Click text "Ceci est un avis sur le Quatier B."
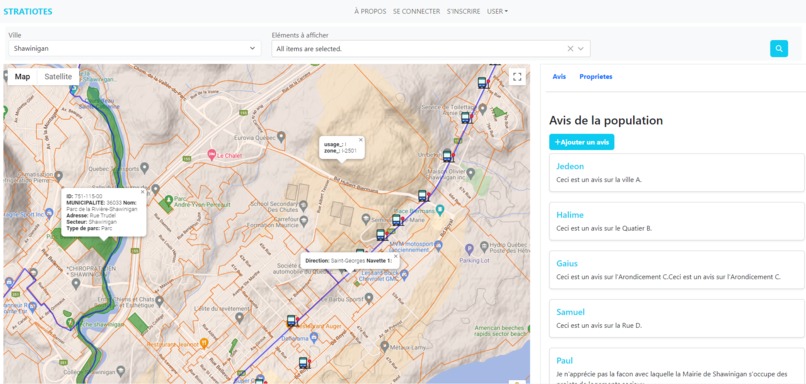Viewport: 806px width, 384px height. point(604,228)
